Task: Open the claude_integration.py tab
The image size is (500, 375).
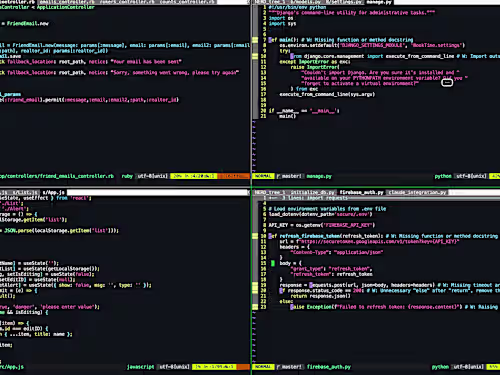Action: pyautogui.click(x=417, y=192)
